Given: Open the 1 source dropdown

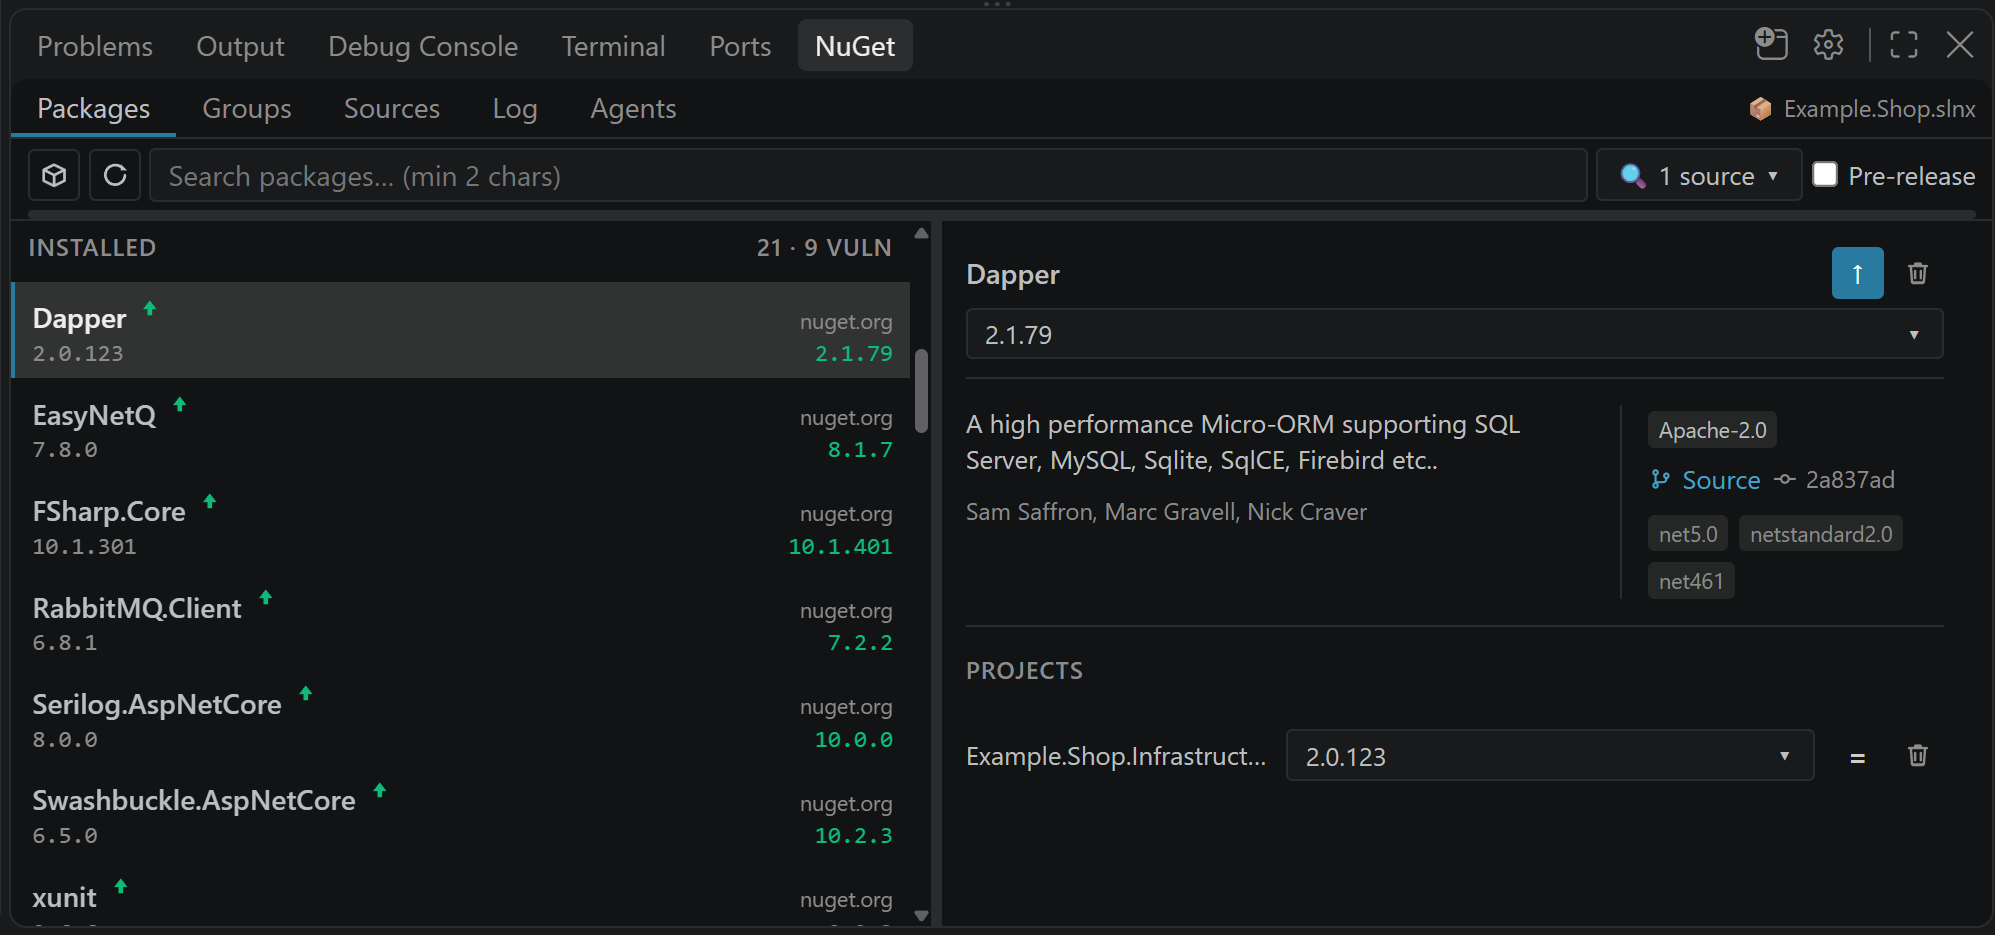Looking at the screenshot, I should (x=1699, y=176).
